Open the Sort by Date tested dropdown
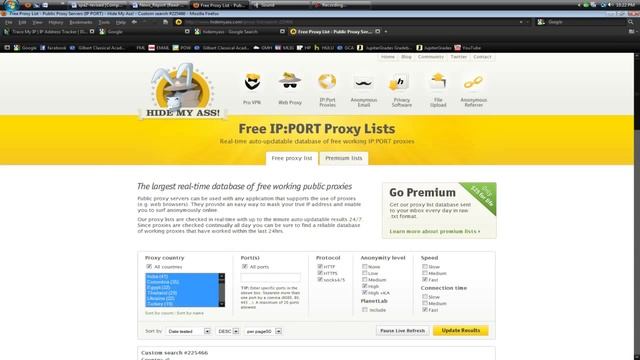This screenshot has width=640, height=360. 188,331
